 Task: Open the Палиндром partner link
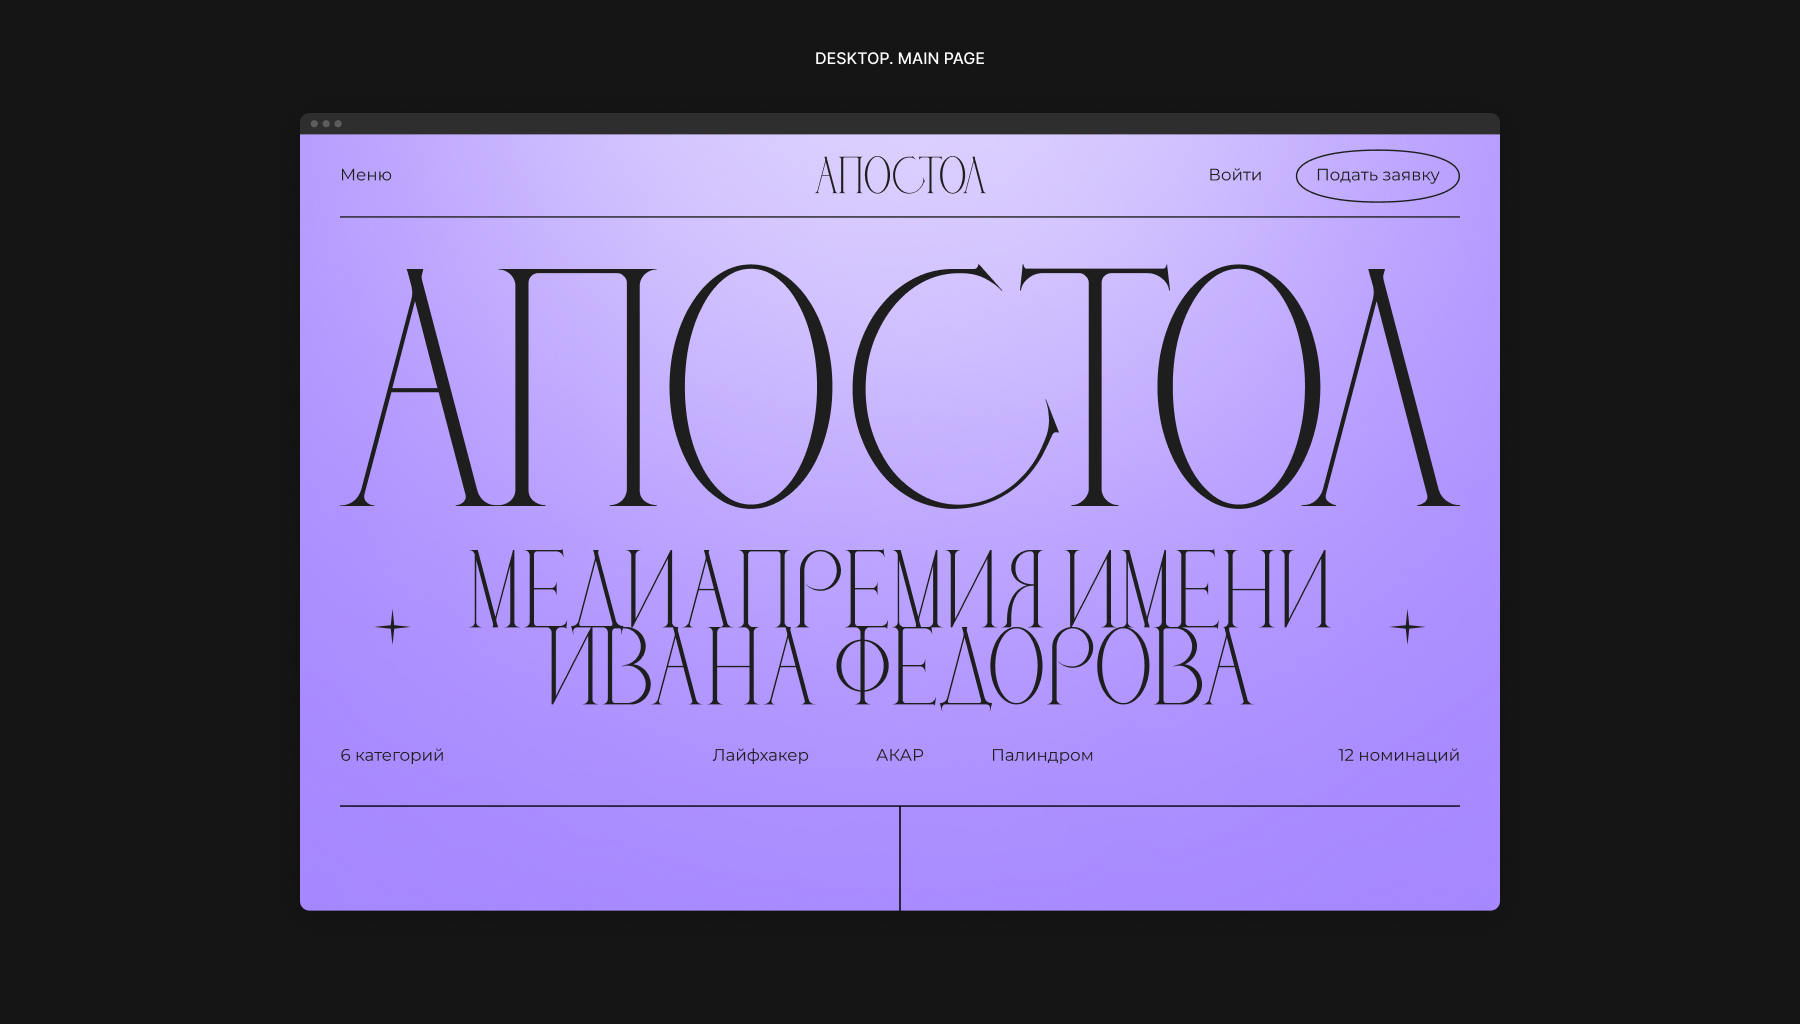click(1042, 755)
